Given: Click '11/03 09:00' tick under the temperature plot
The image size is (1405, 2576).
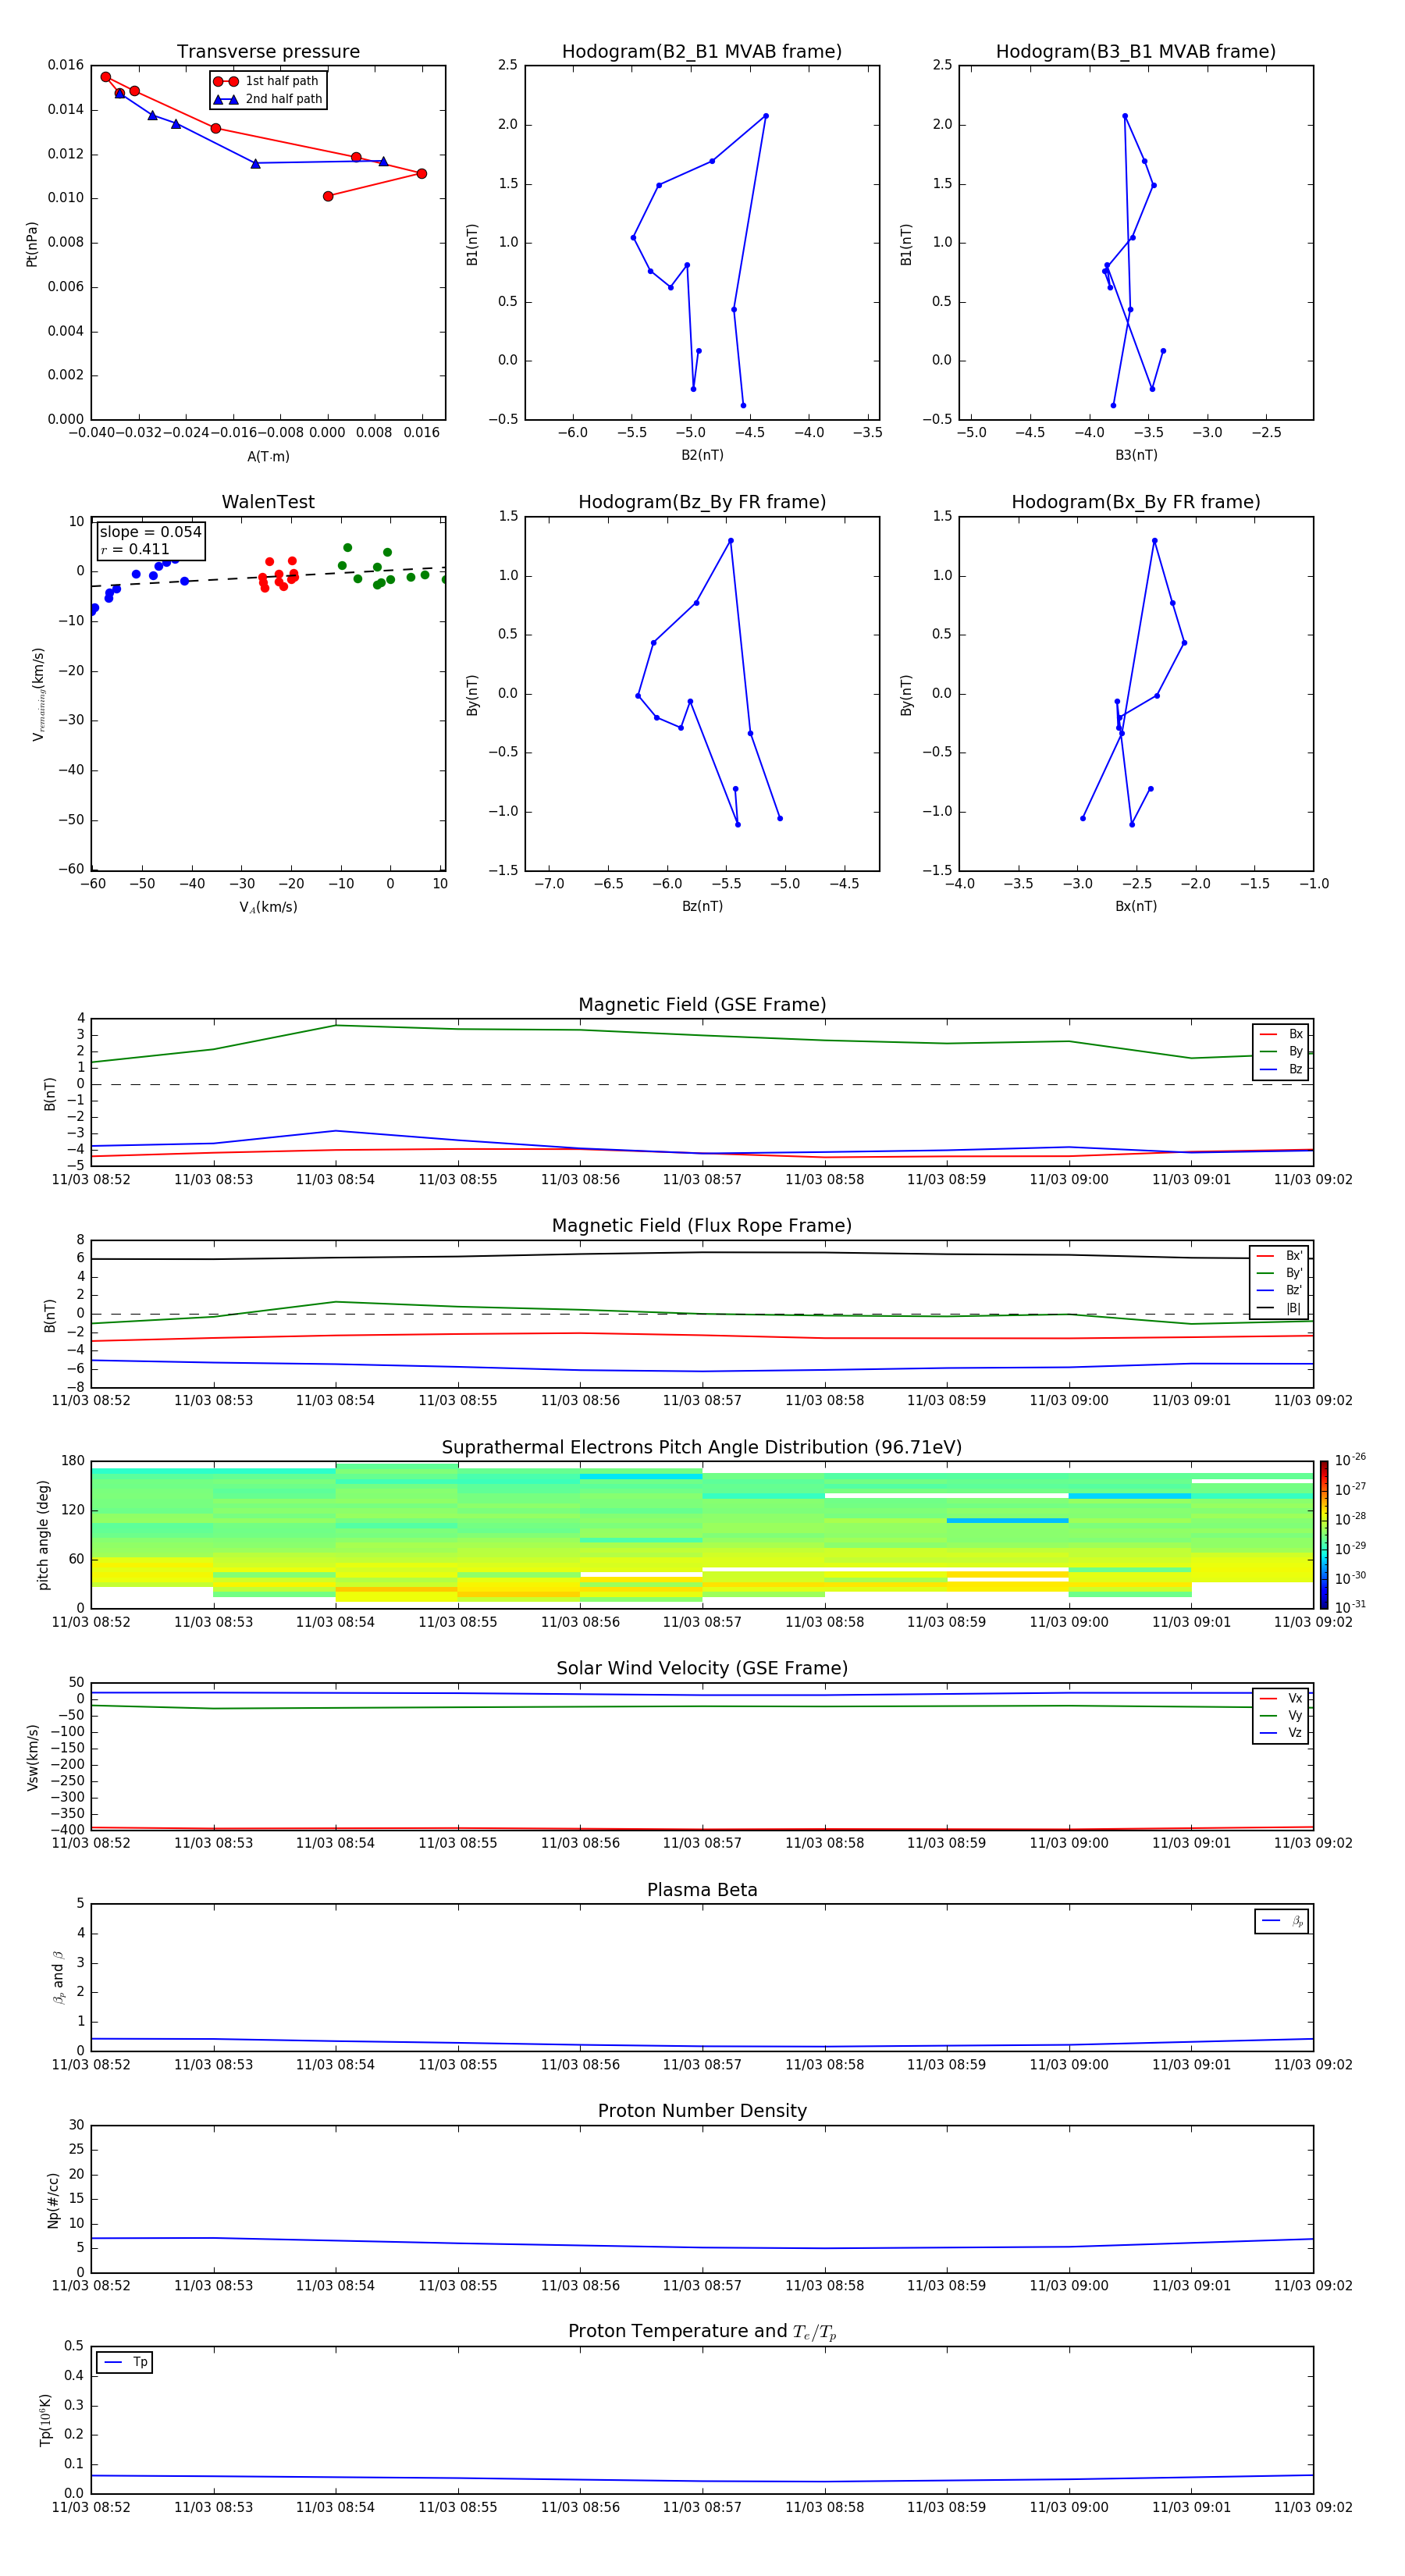Looking at the screenshot, I should 1069,2507.
